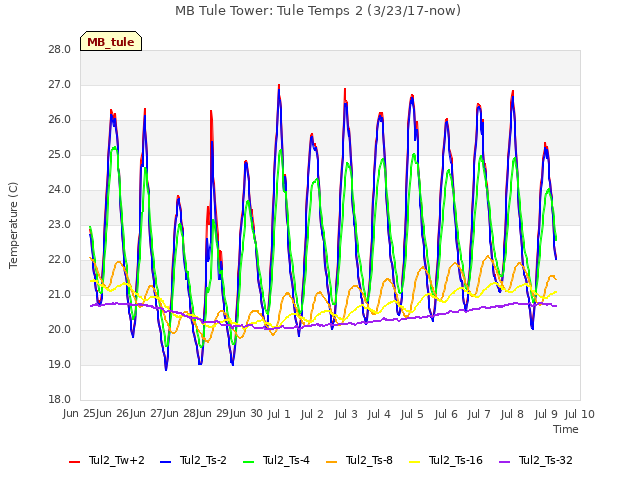Select the Tul2_Ts-8 legend label
The height and width of the screenshot is (480, 640).
[369, 460]
